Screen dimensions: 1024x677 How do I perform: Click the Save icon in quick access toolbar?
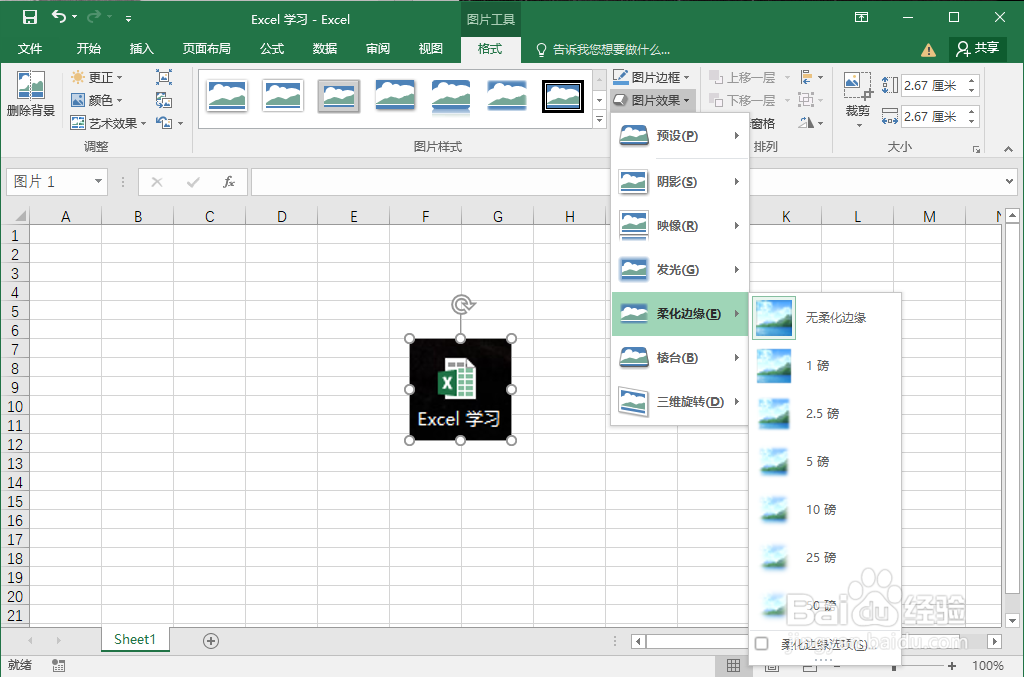pyautogui.click(x=29, y=18)
